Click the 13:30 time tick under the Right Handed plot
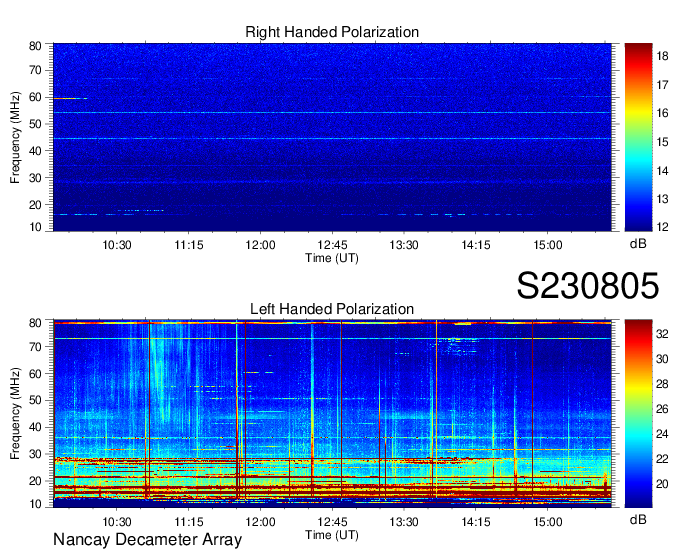 click(404, 245)
